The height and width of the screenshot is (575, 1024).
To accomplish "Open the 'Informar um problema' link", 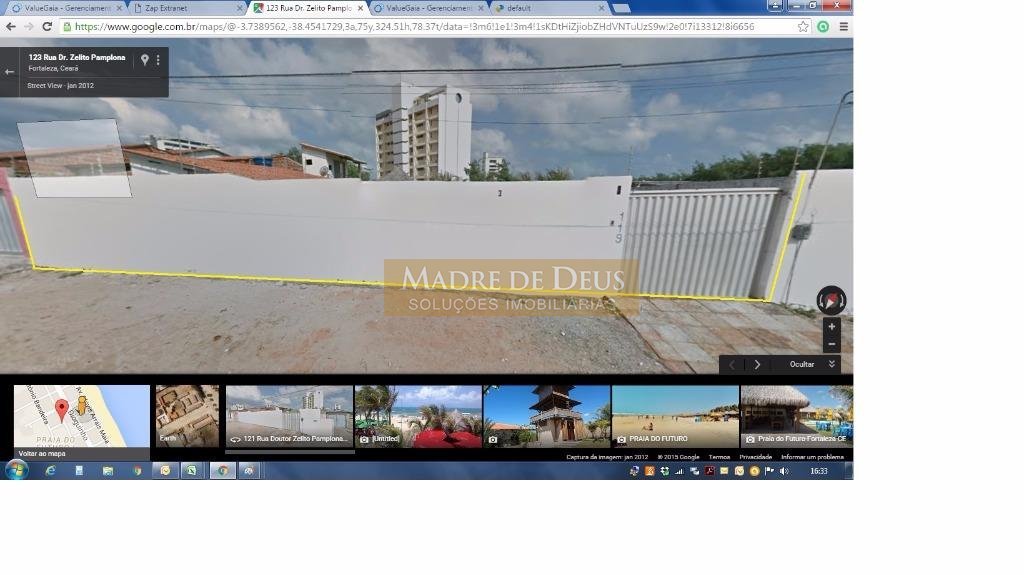I will click(812, 457).
